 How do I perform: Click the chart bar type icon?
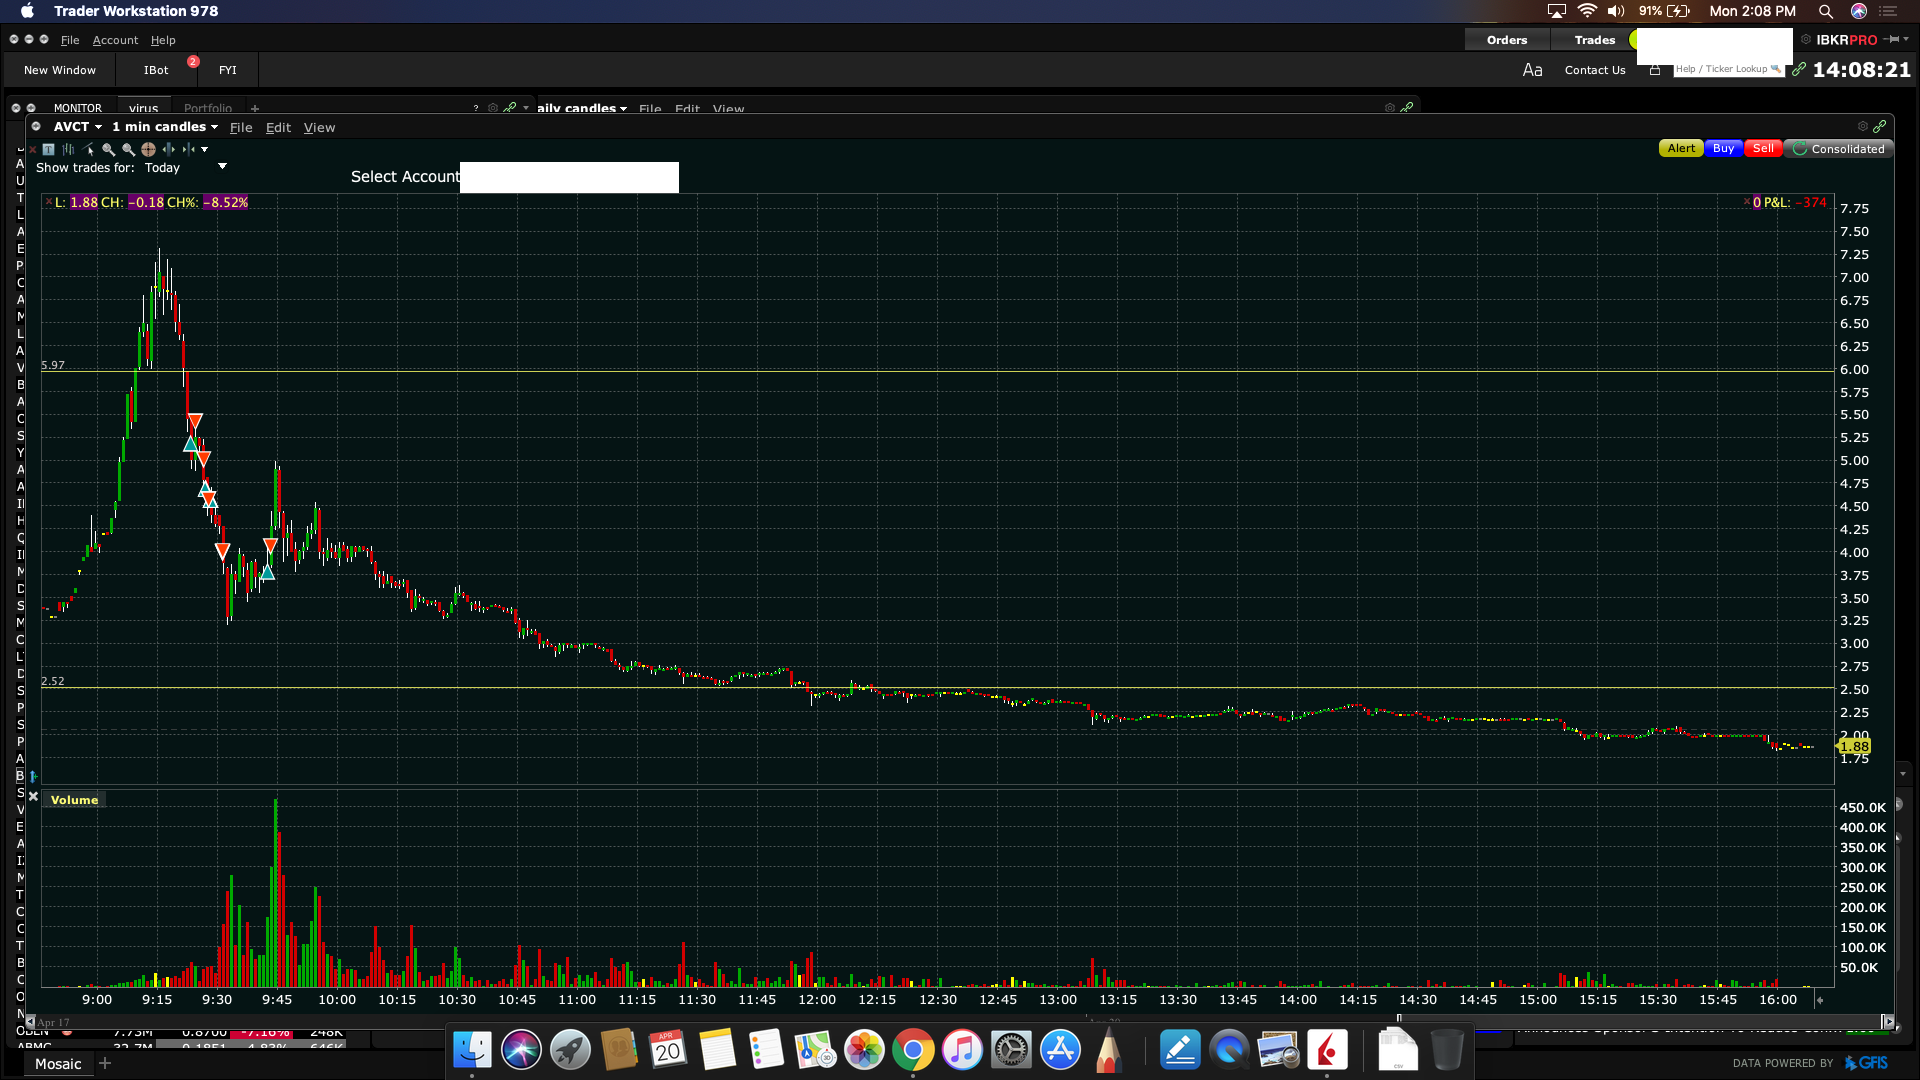68,149
